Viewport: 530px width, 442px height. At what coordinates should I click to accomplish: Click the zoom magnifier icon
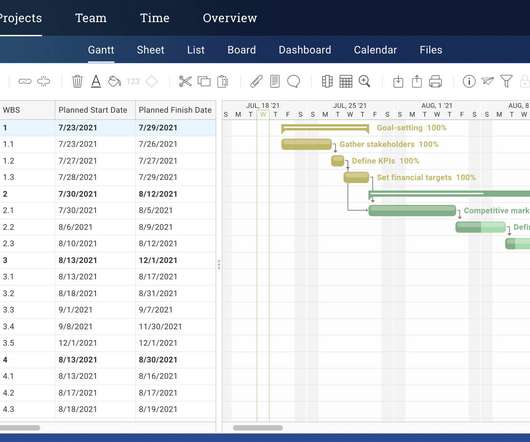[364, 81]
